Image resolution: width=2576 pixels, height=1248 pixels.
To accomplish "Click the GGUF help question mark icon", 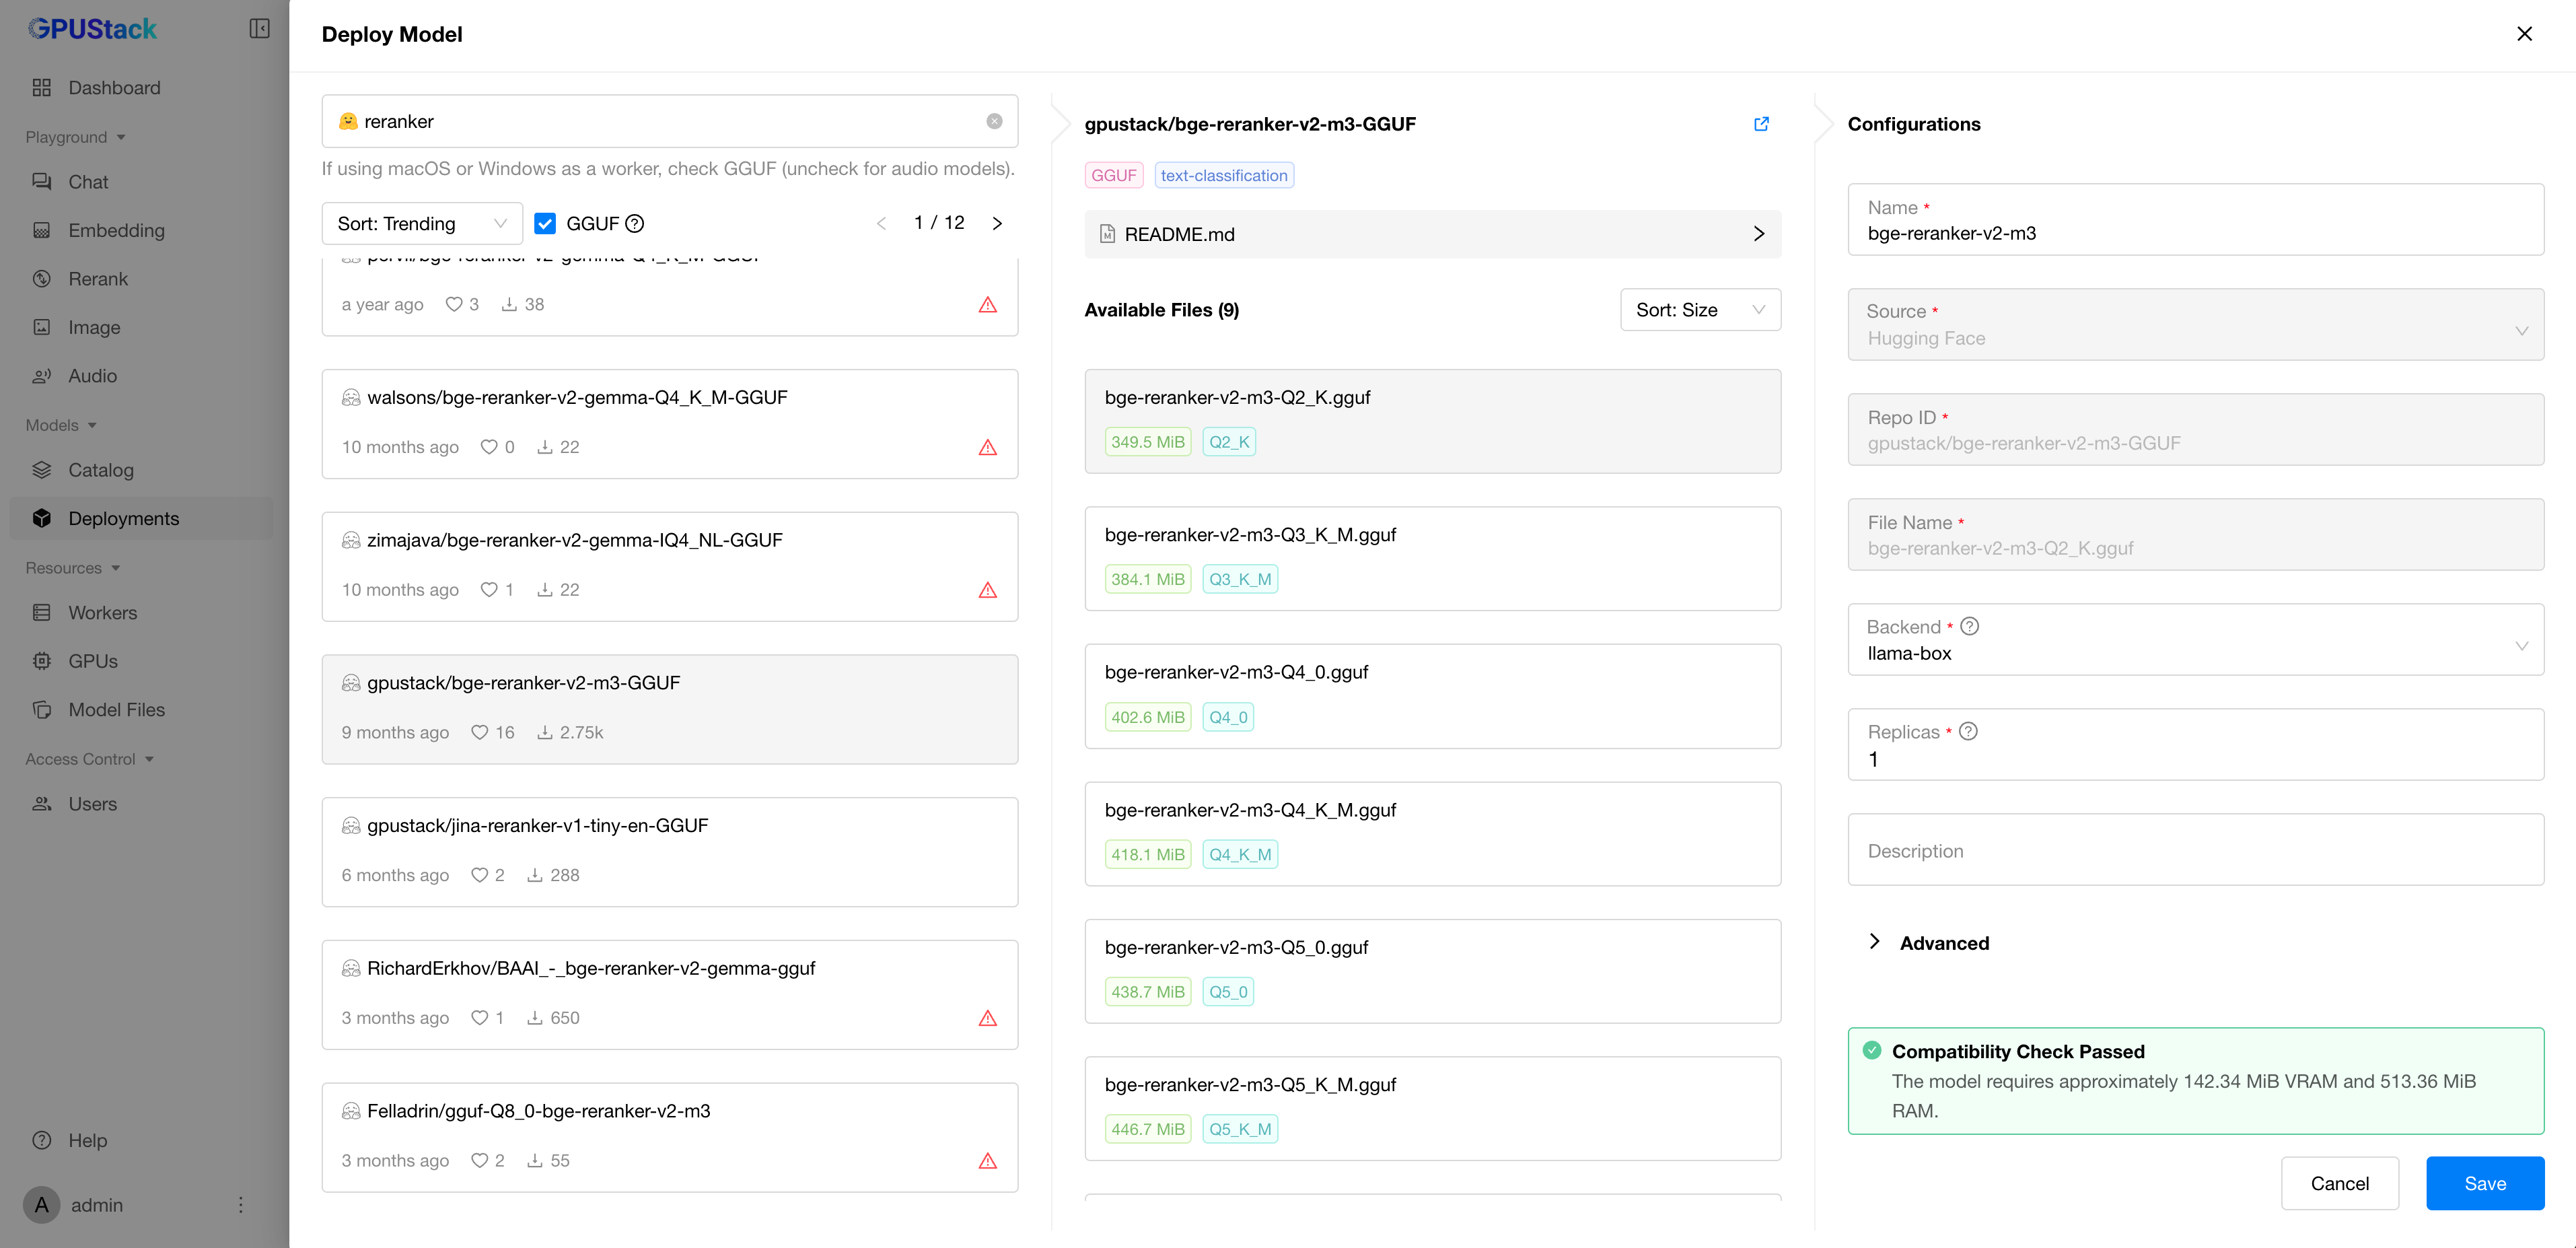I will (x=634, y=224).
